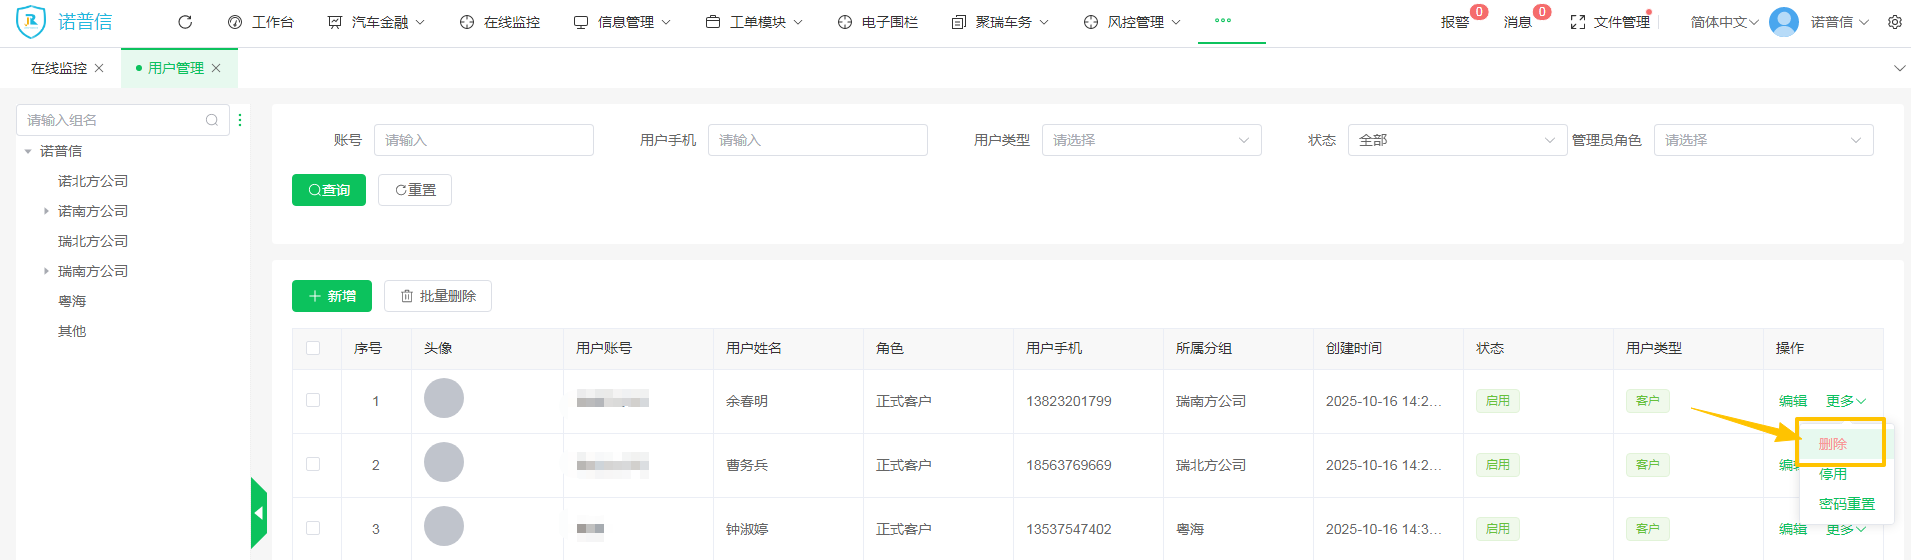Click the green 查询 button

click(x=329, y=190)
